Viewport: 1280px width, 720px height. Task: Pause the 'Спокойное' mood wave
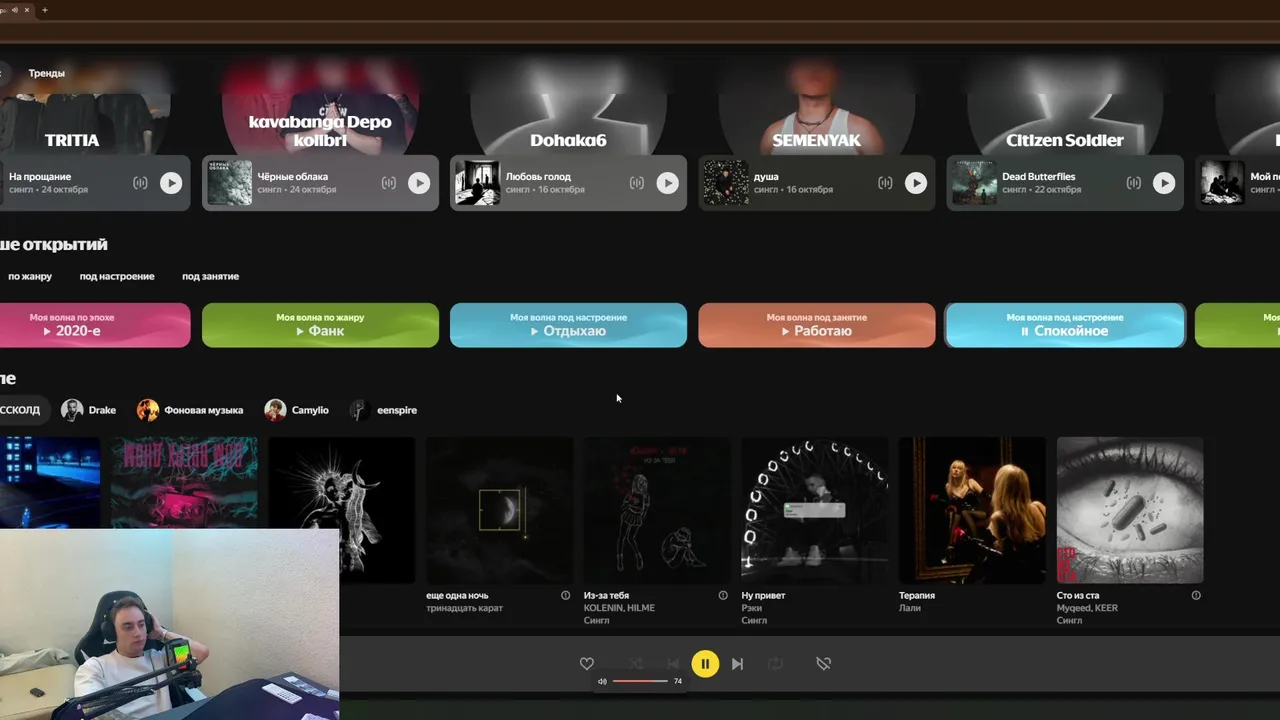(1065, 325)
